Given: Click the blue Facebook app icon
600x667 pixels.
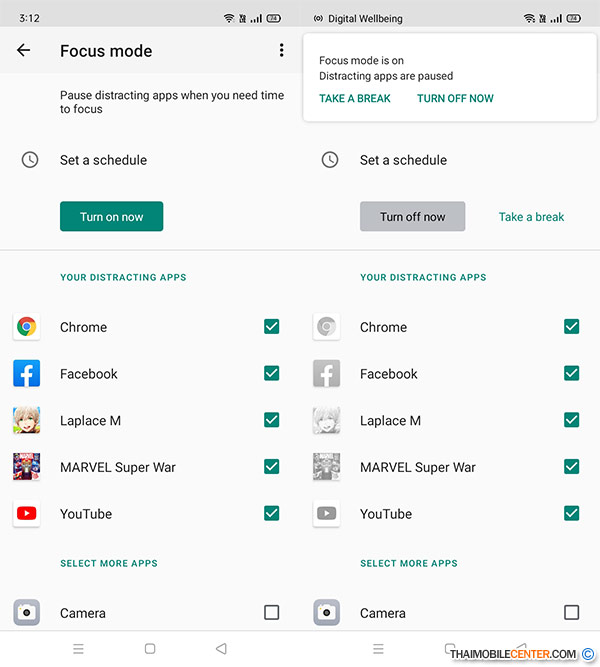Looking at the screenshot, I should click(x=27, y=374).
